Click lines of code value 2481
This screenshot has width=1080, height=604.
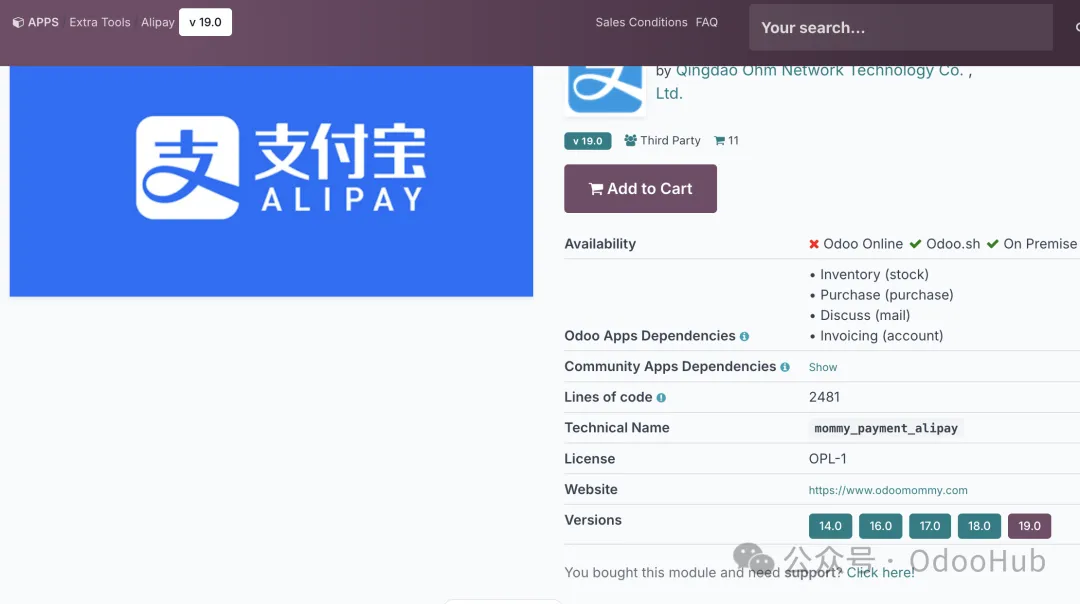click(x=824, y=397)
